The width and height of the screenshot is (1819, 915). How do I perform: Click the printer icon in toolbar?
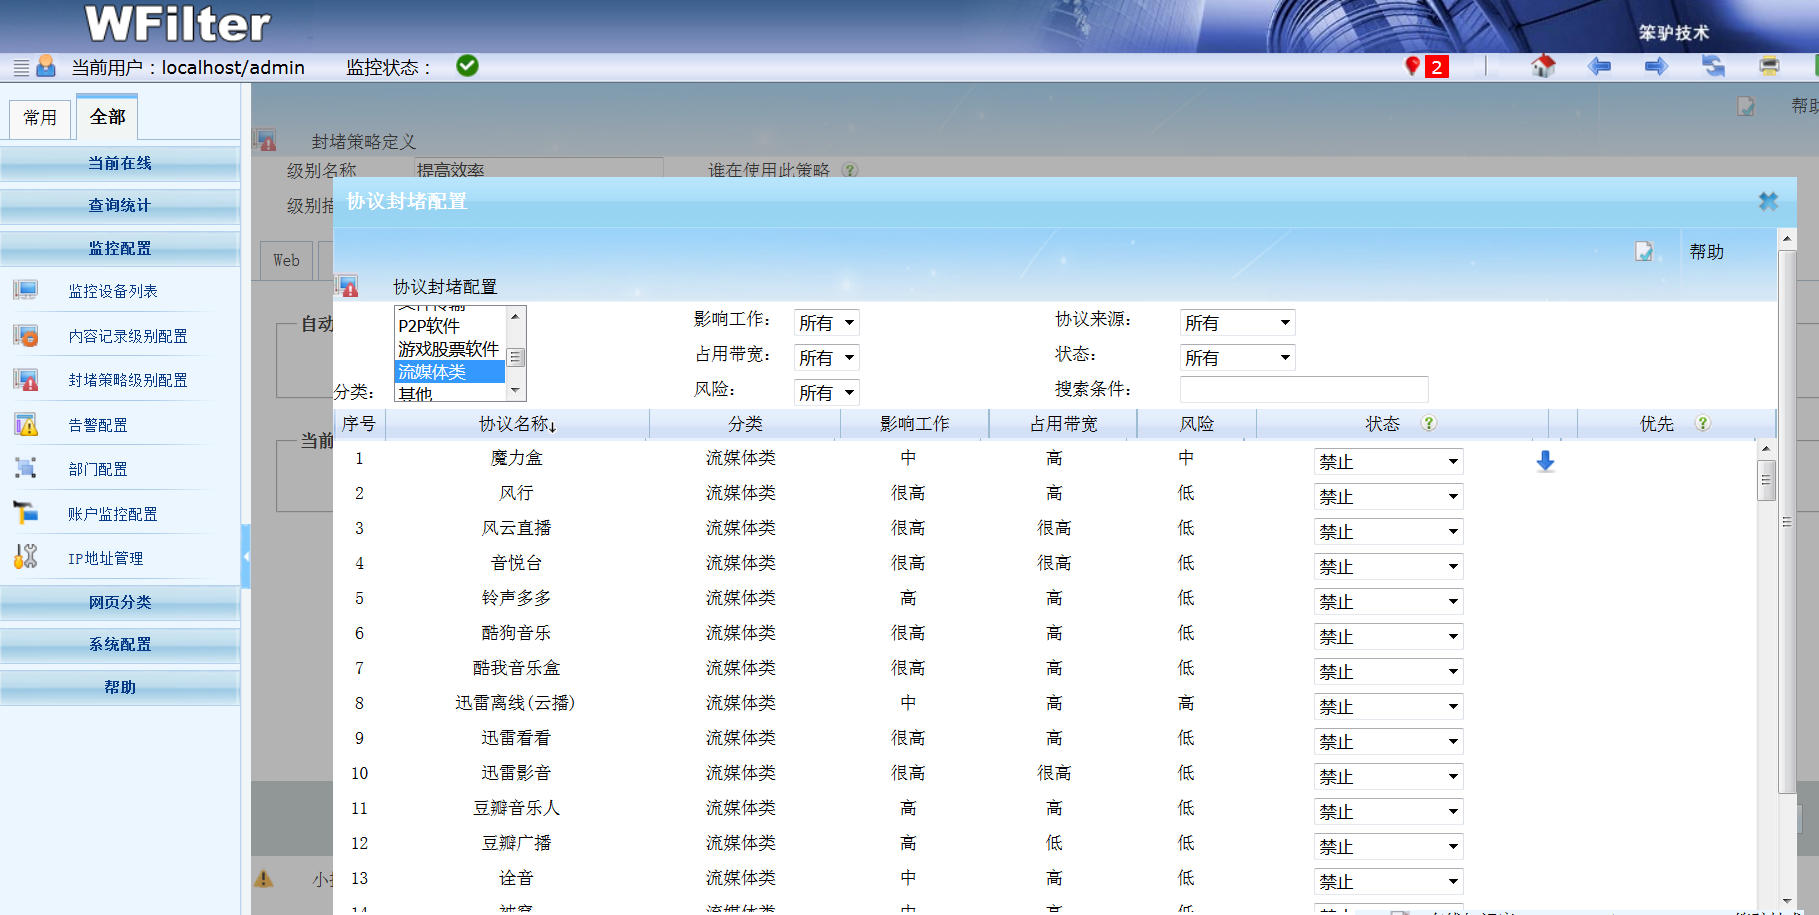1769,67
